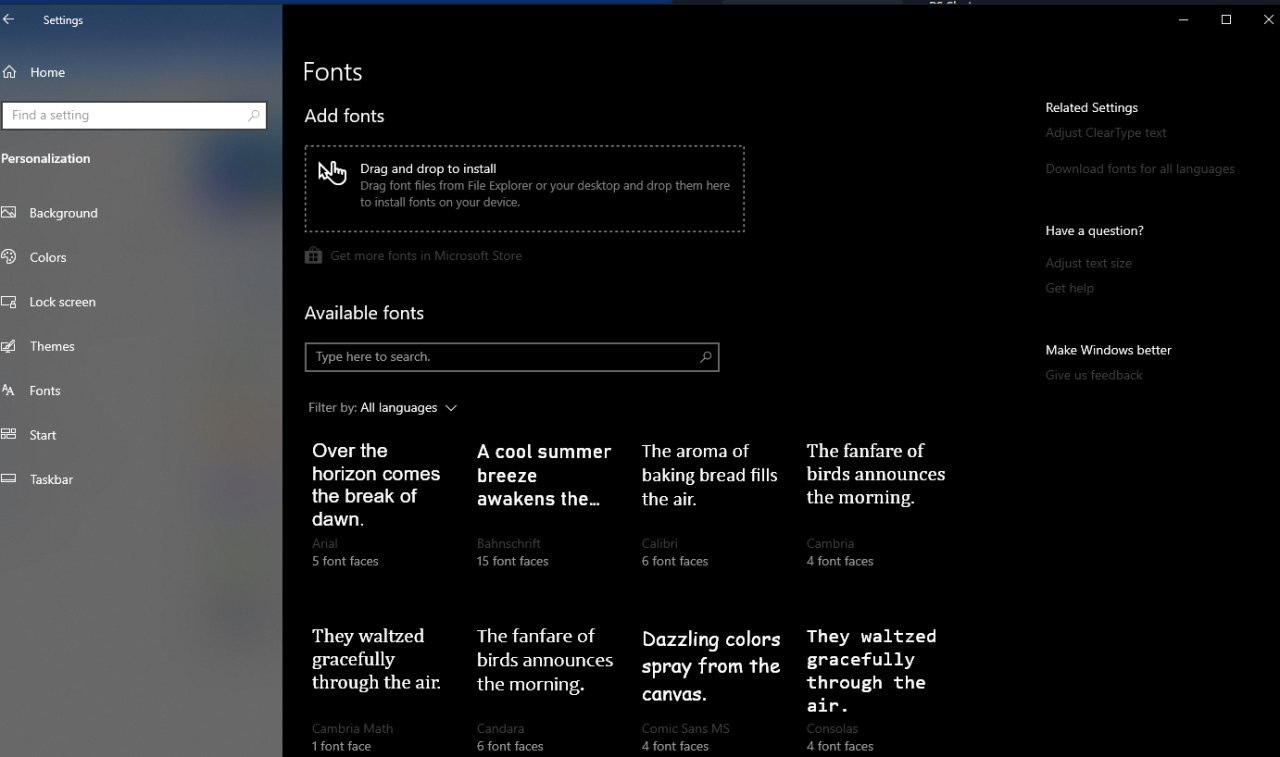Screen dimensions: 1280x757
Task: Click the Background picture icon in sidebar
Action: [x=9, y=213]
